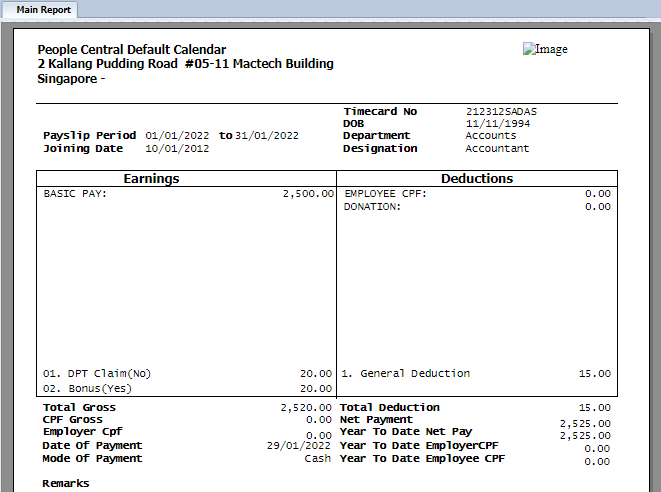Image resolution: width=661 pixels, height=492 pixels.
Task: Click the payslip period end date 31/01/2022
Action: (x=267, y=135)
